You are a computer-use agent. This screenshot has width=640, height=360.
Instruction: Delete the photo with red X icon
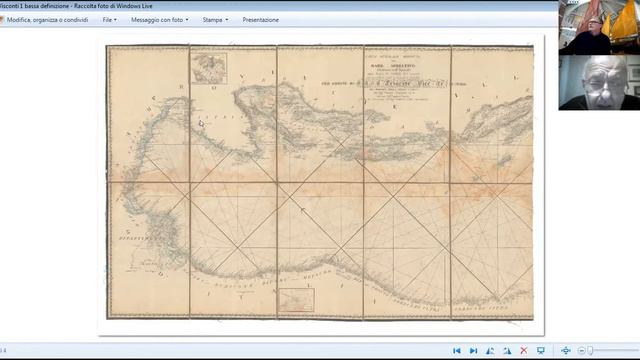524,351
